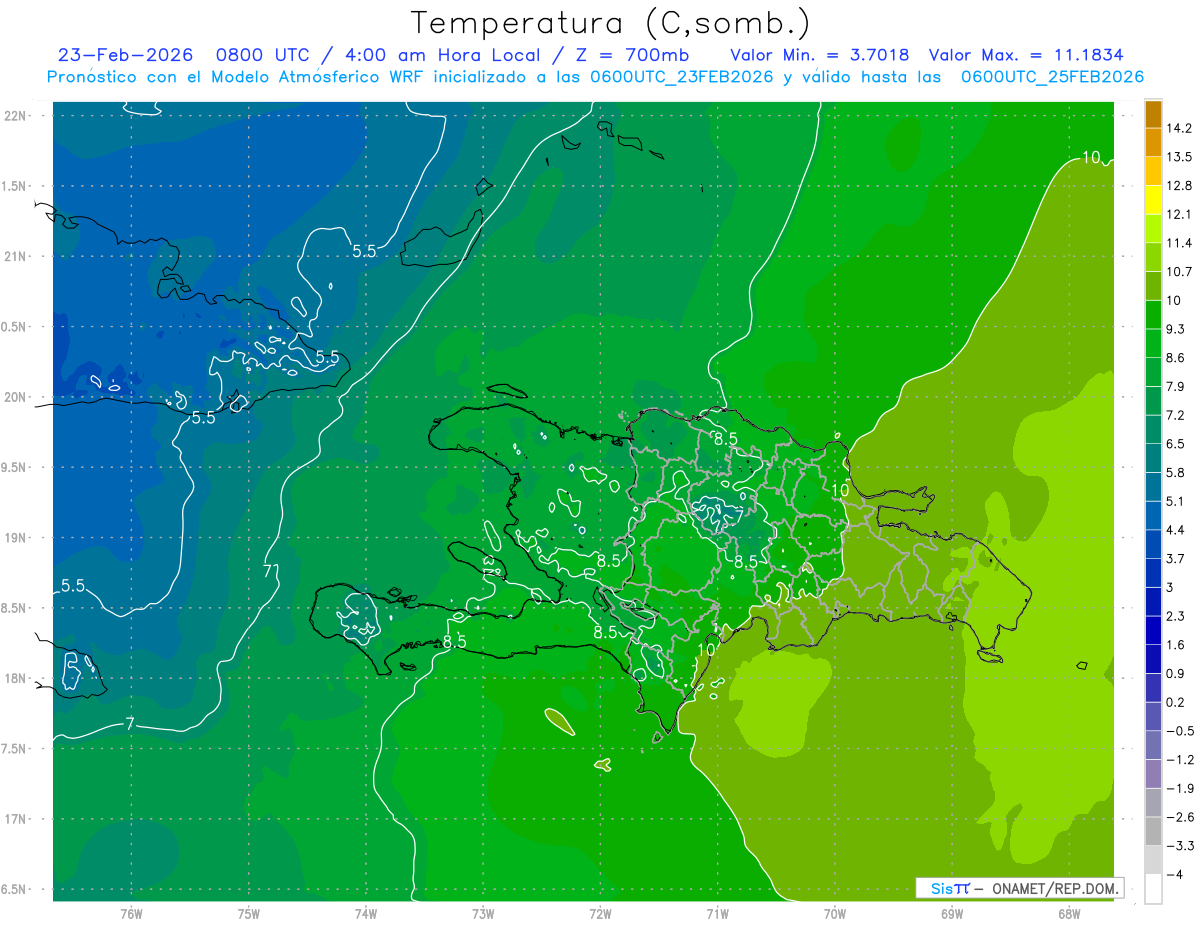The height and width of the screenshot is (927, 1200).
Task: Click the "18N" latitude axis label
Action: click(16, 679)
